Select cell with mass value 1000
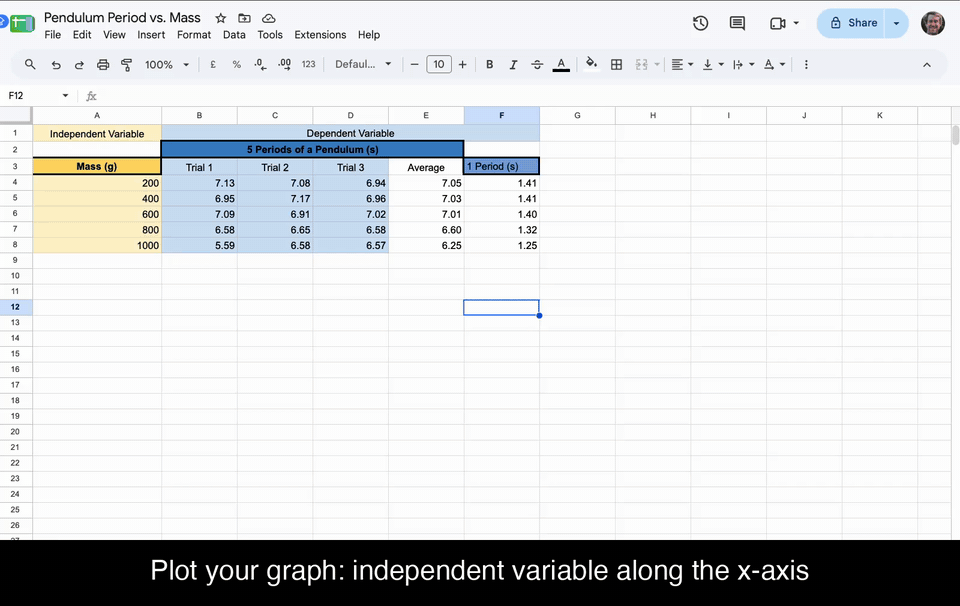 click(x=97, y=245)
